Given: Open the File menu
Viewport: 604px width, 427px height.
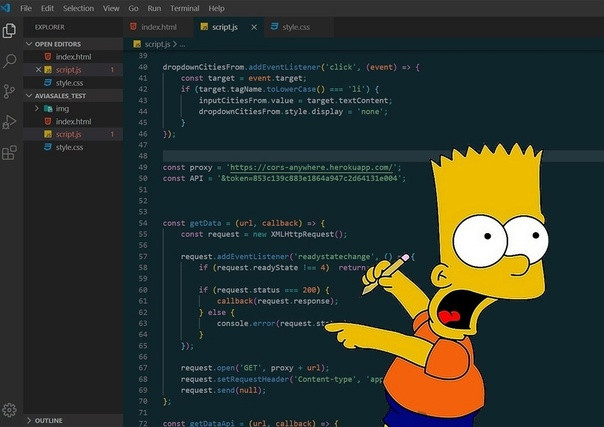Looking at the screenshot, I should pyautogui.click(x=26, y=8).
